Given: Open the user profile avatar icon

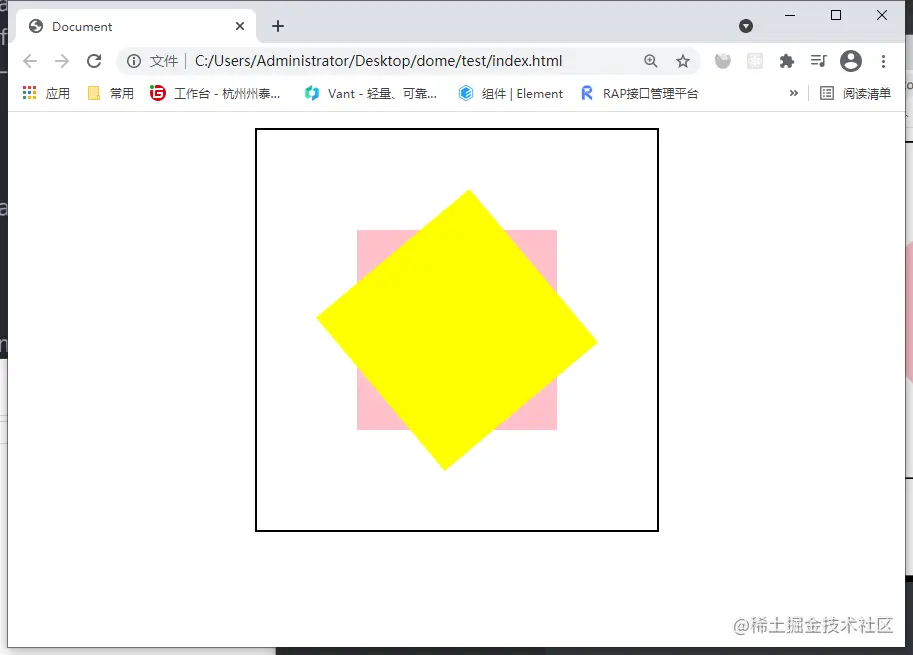Looking at the screenshot, I should pyautogui.click(x=851, y=61).
